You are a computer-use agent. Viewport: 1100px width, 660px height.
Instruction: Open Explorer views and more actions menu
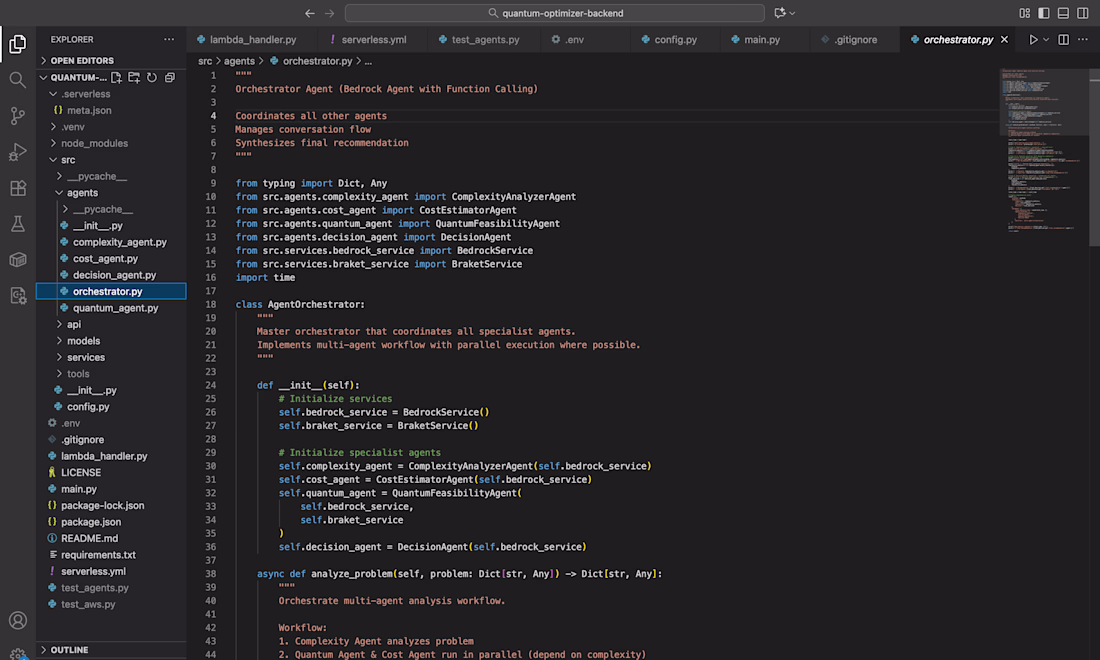coord(169,39)
